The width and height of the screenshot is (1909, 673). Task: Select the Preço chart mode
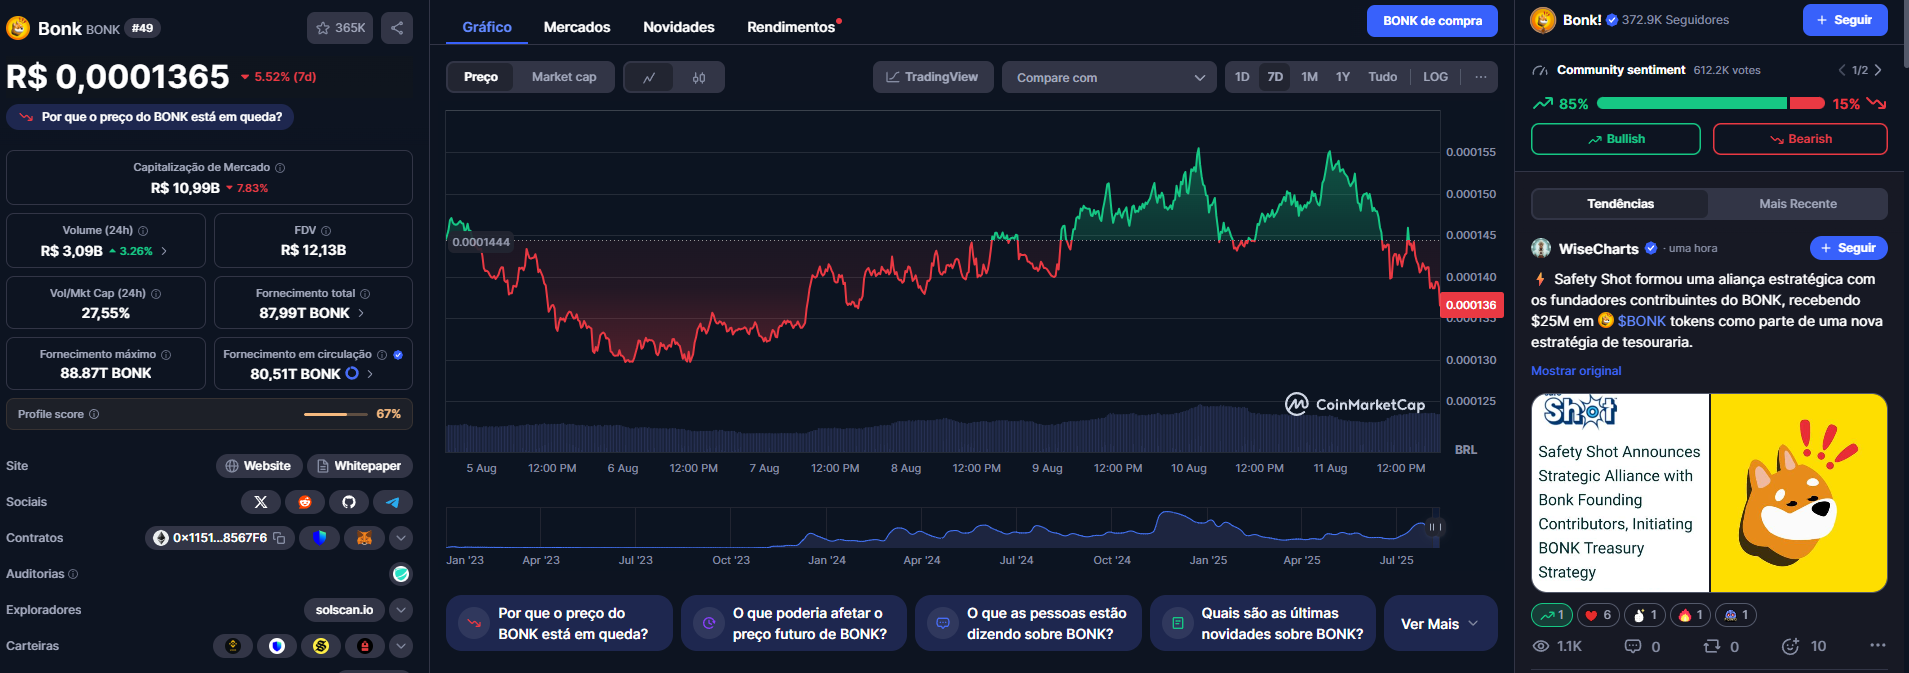pos(481,77)
